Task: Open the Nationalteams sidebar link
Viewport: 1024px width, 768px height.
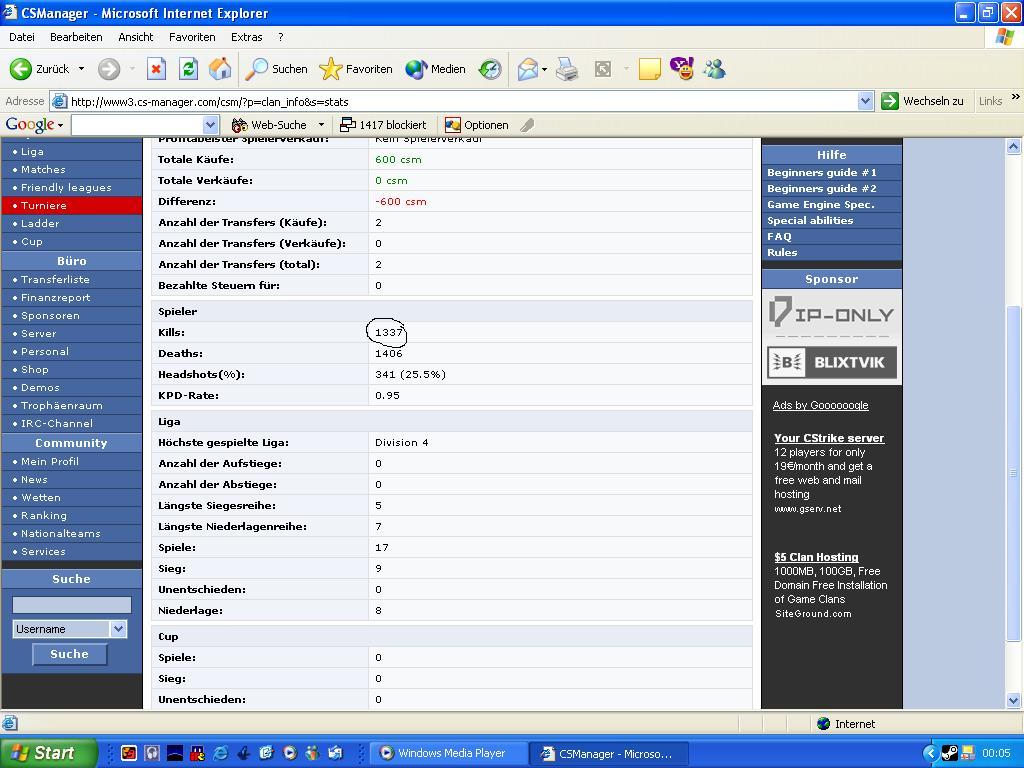Action: coord(61,534)
